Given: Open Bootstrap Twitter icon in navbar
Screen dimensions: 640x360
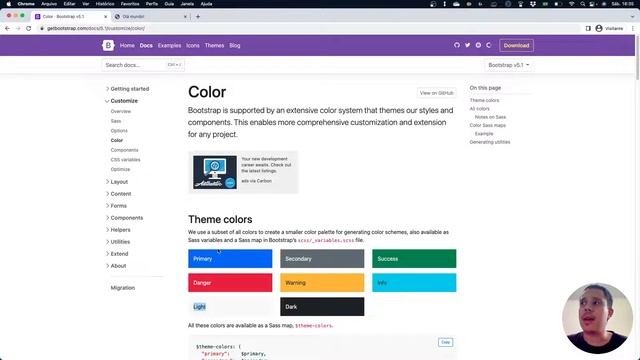Looking at the screenshot, I should click(x=467, y=45).
